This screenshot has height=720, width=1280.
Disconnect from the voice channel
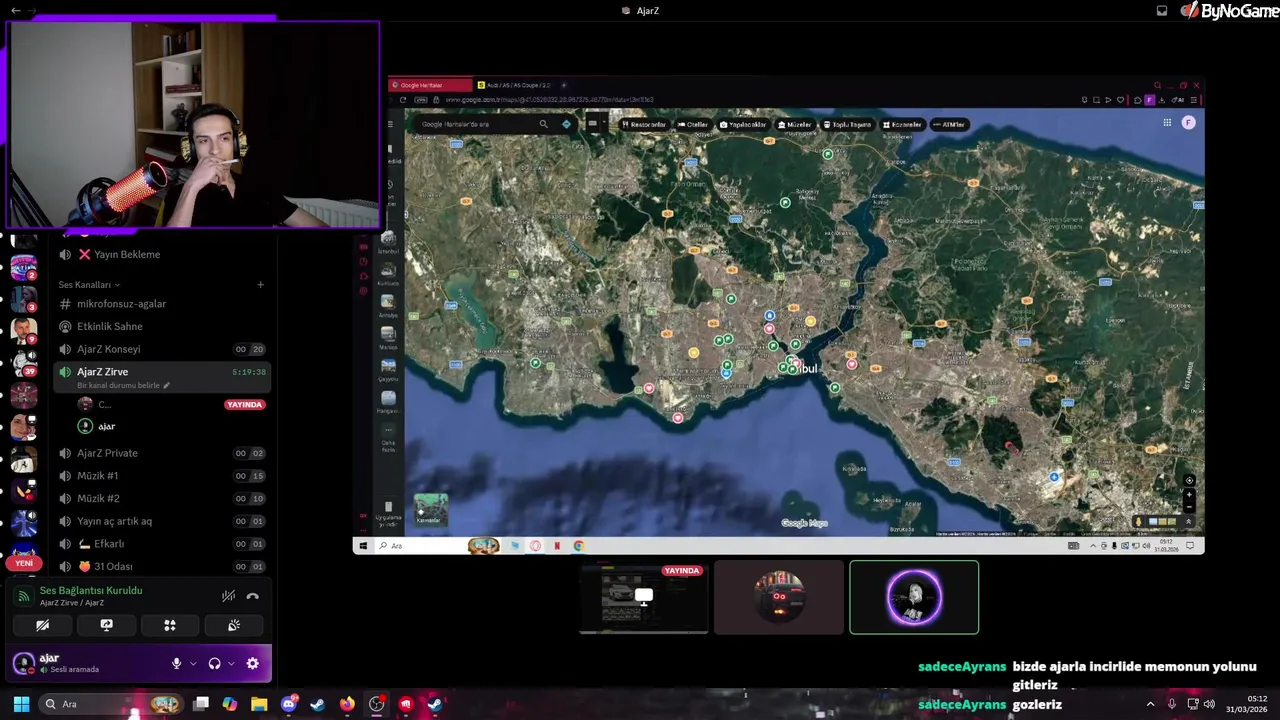[253, 596]
